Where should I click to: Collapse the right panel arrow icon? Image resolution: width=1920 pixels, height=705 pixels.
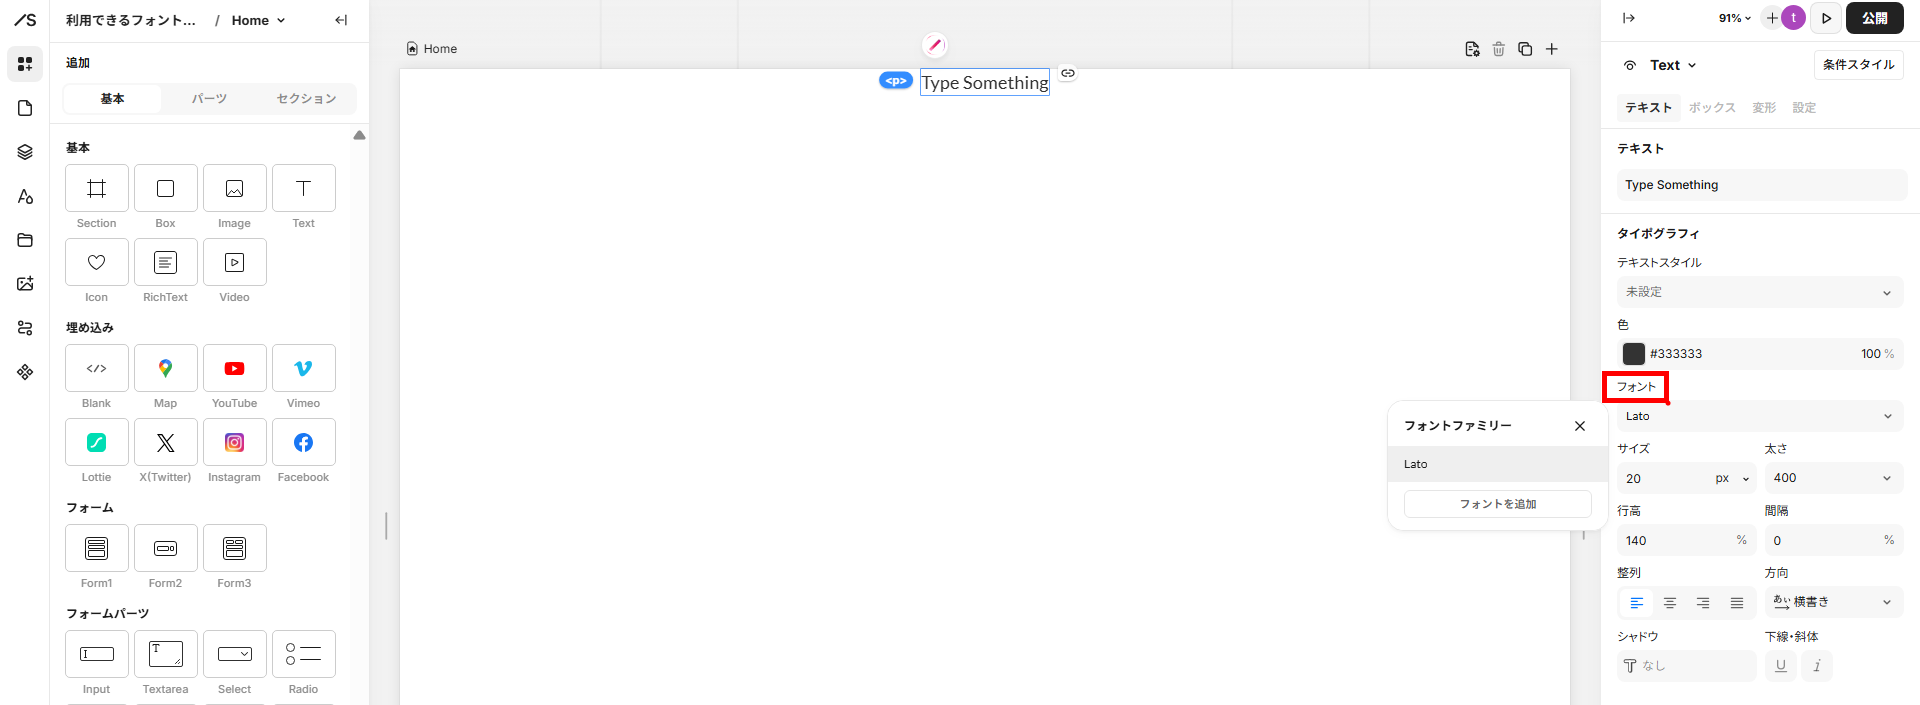click(1629, 18)
